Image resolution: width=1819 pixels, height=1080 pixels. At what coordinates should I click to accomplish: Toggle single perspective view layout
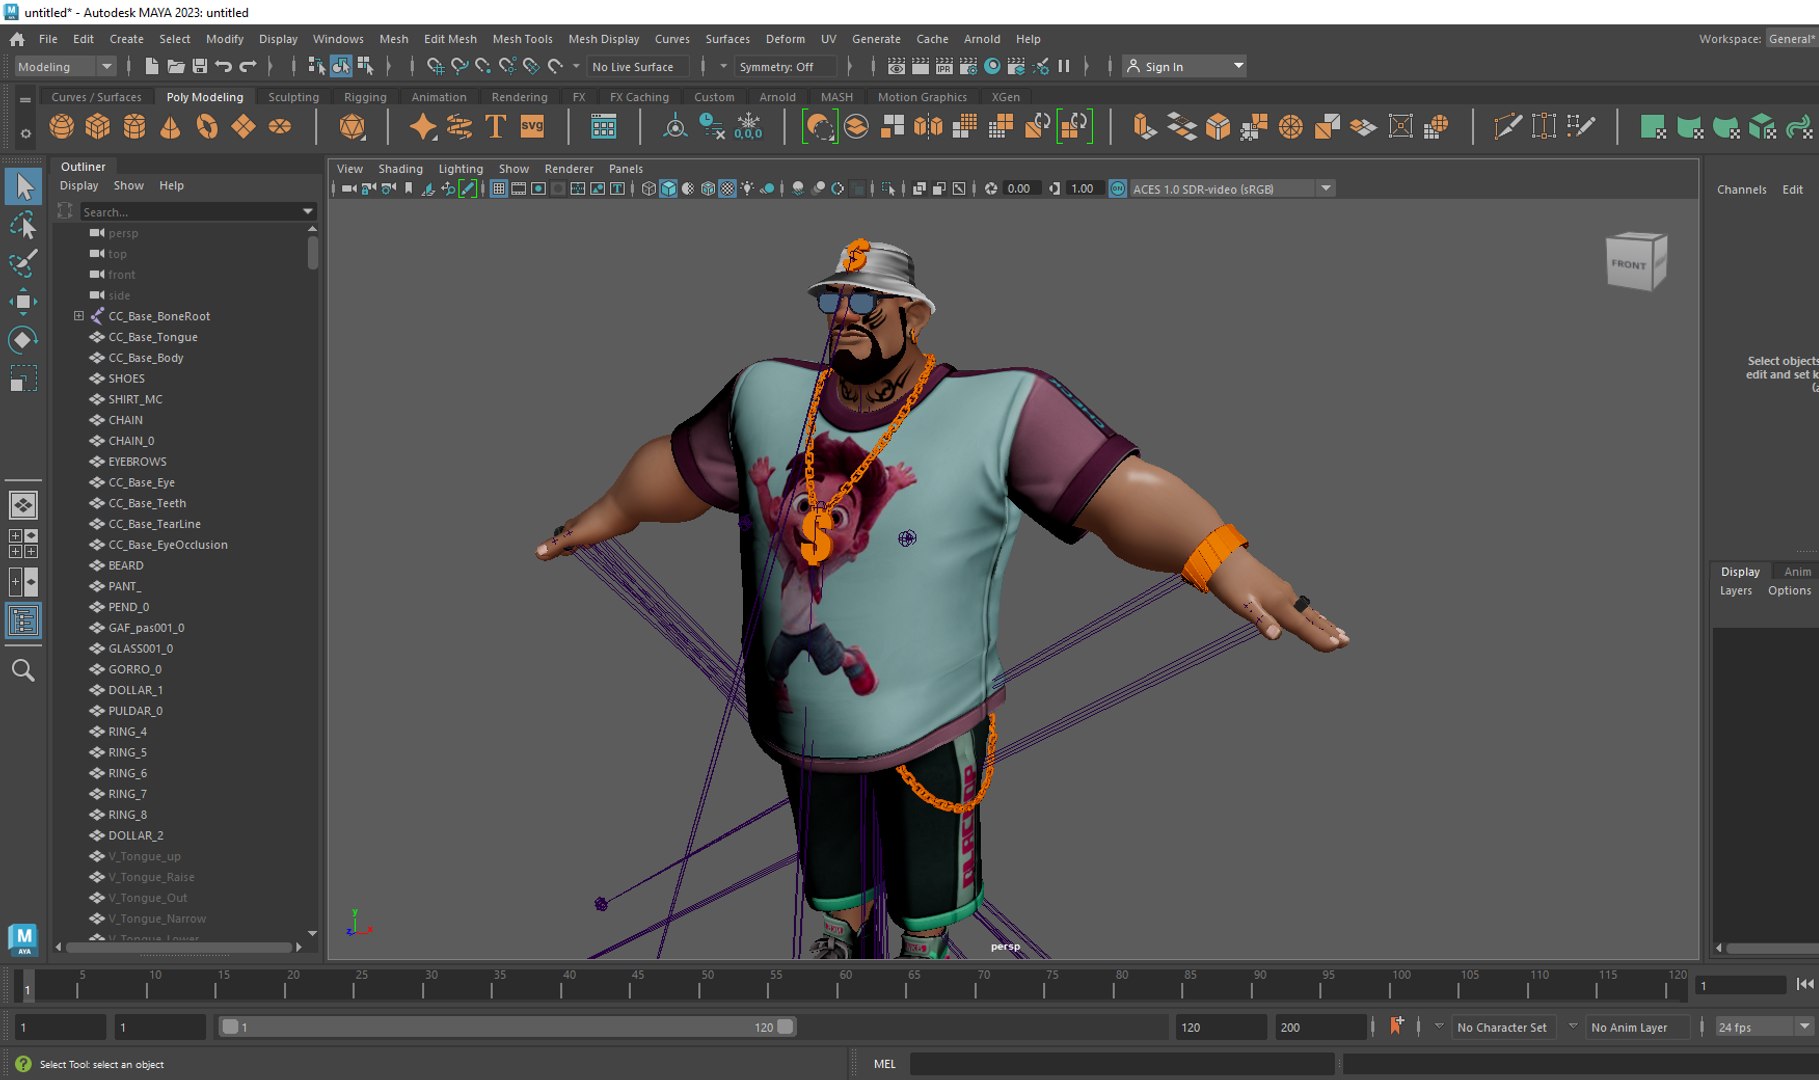[x=23, y=505]
